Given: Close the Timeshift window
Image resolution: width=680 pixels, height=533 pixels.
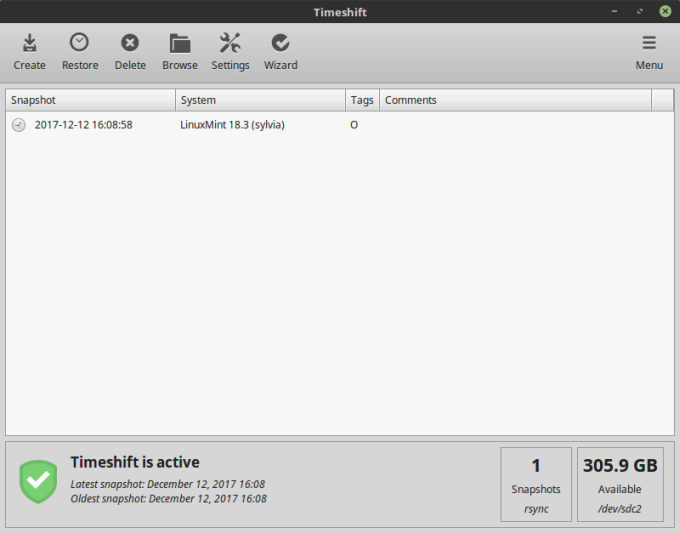Looking at the screenshot, I should click(664, 11).
